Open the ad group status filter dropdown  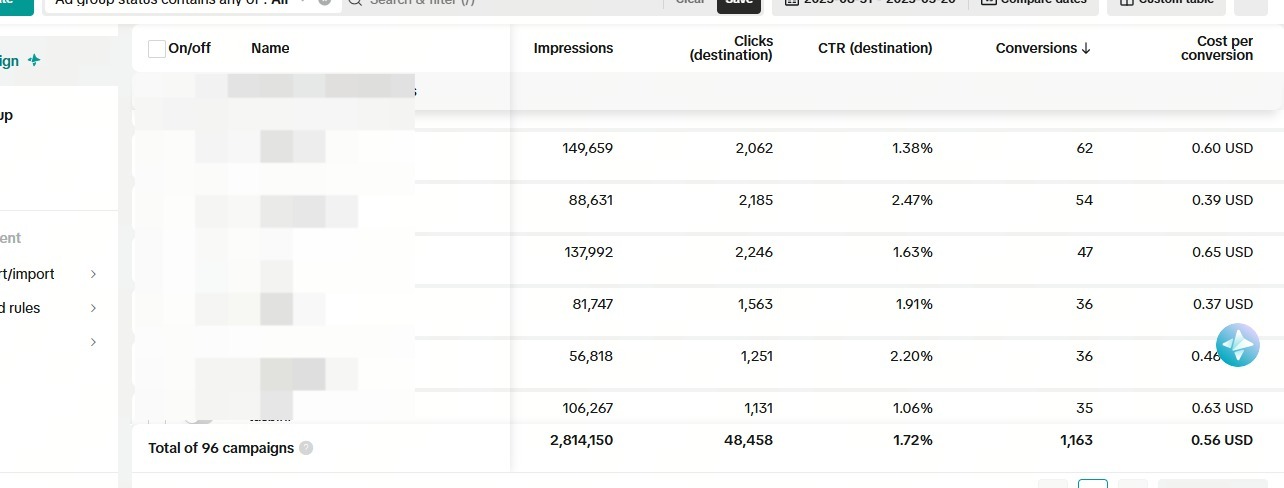coord(303,2)
